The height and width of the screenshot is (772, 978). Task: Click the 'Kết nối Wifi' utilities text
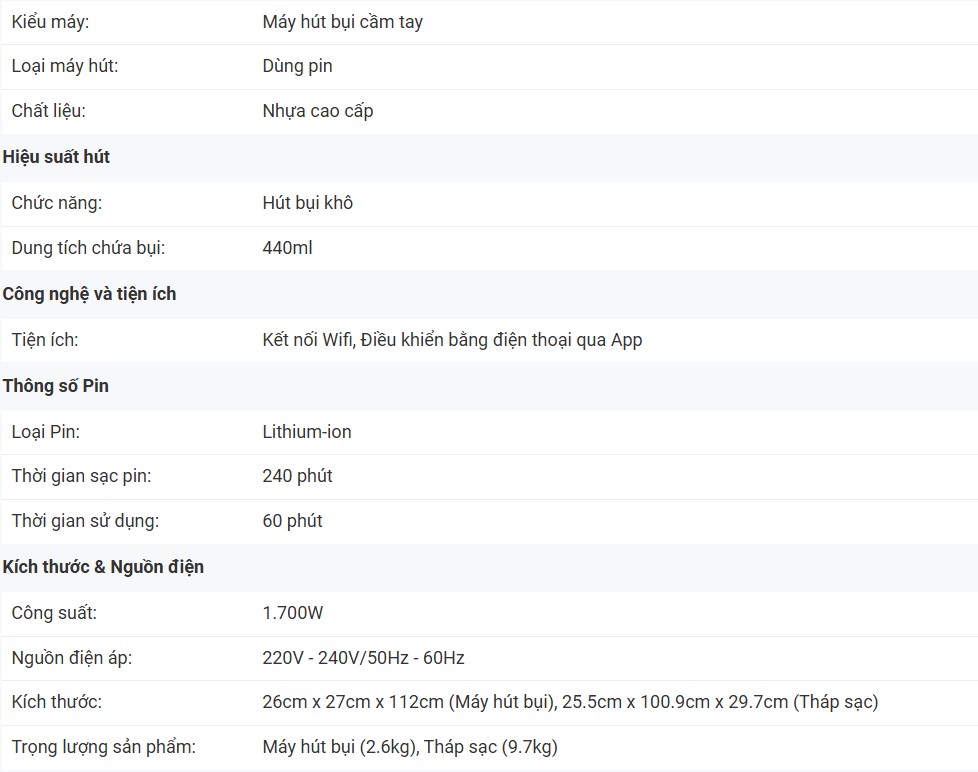coord(306,340)
